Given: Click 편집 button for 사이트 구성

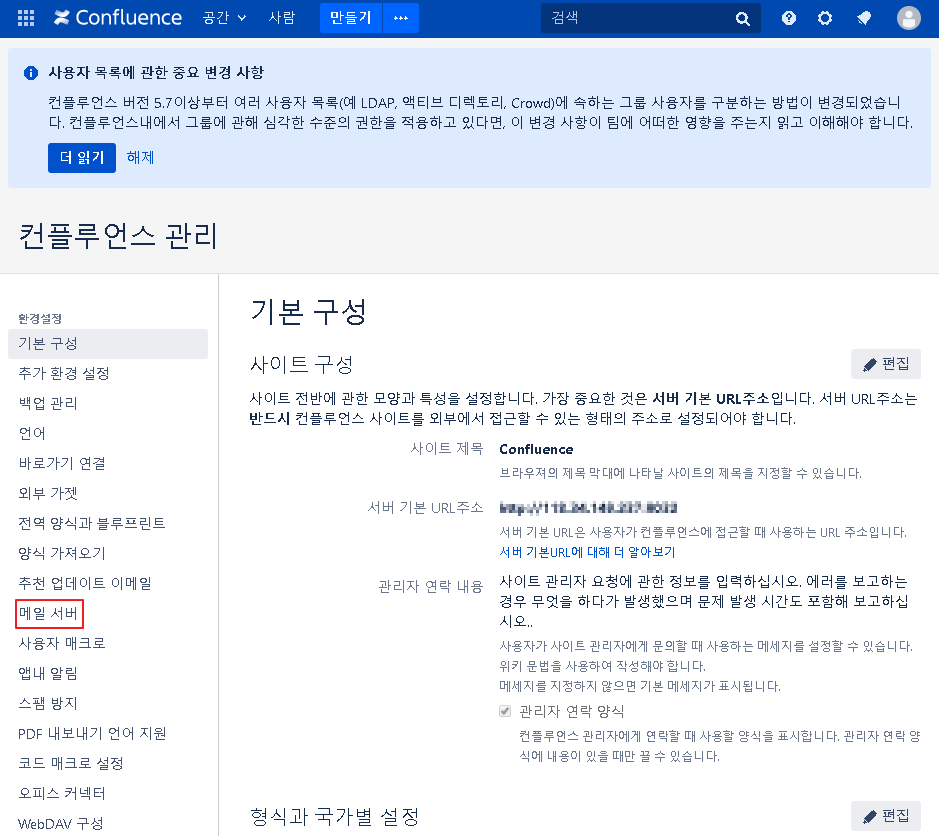Looking at the screenshot, I should point(886,364).
